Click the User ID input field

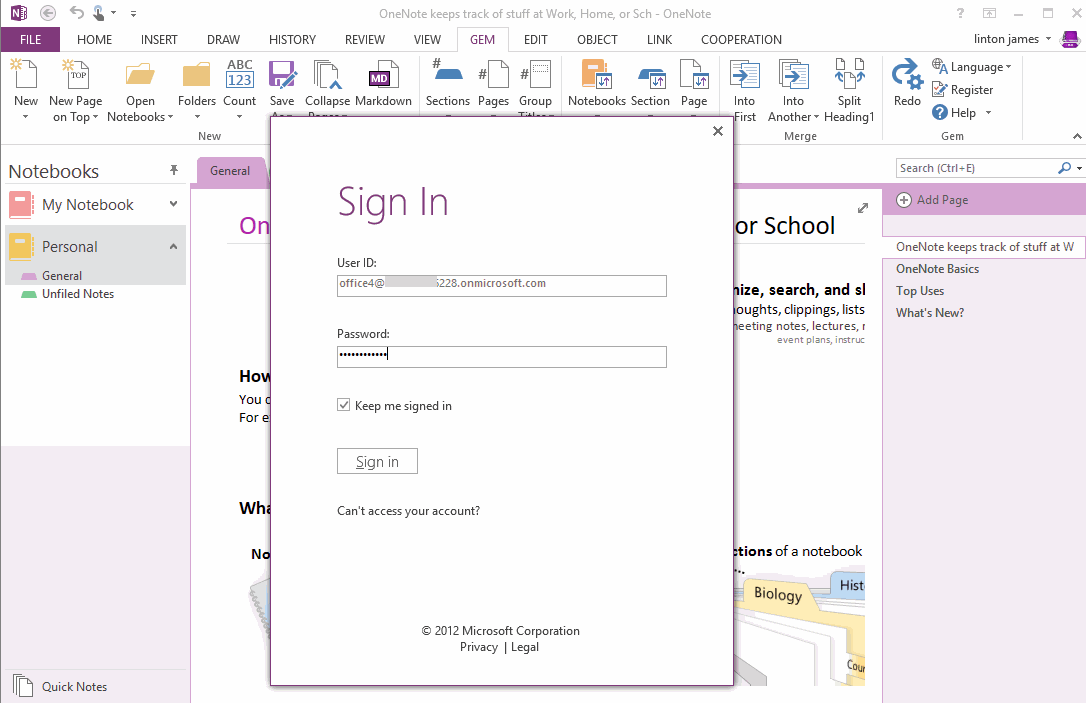(x=501, y=285)
